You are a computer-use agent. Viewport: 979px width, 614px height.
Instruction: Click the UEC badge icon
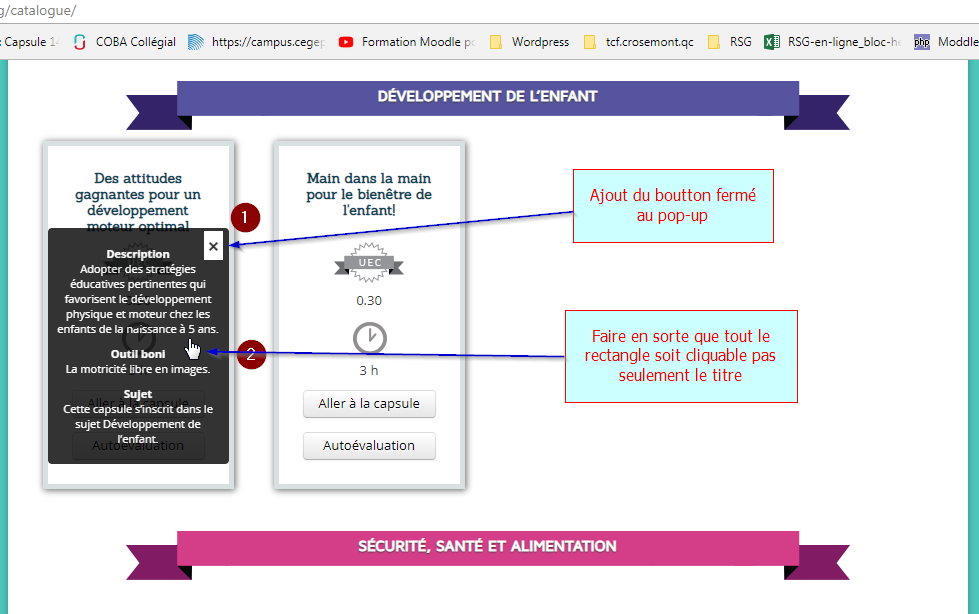click(x=369, y=262)
